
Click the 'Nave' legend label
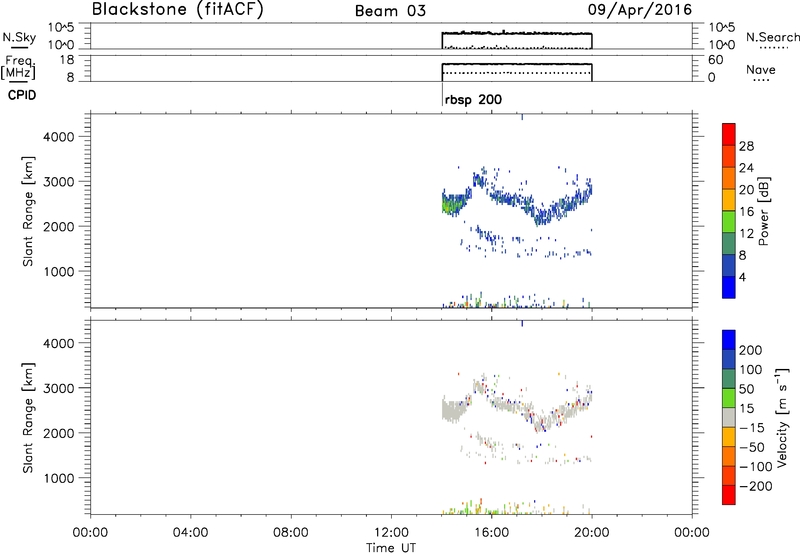pos(760,70)
